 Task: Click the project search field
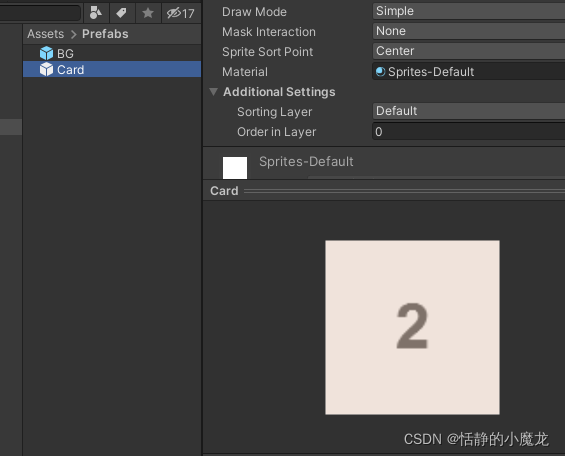click(40, 13)
